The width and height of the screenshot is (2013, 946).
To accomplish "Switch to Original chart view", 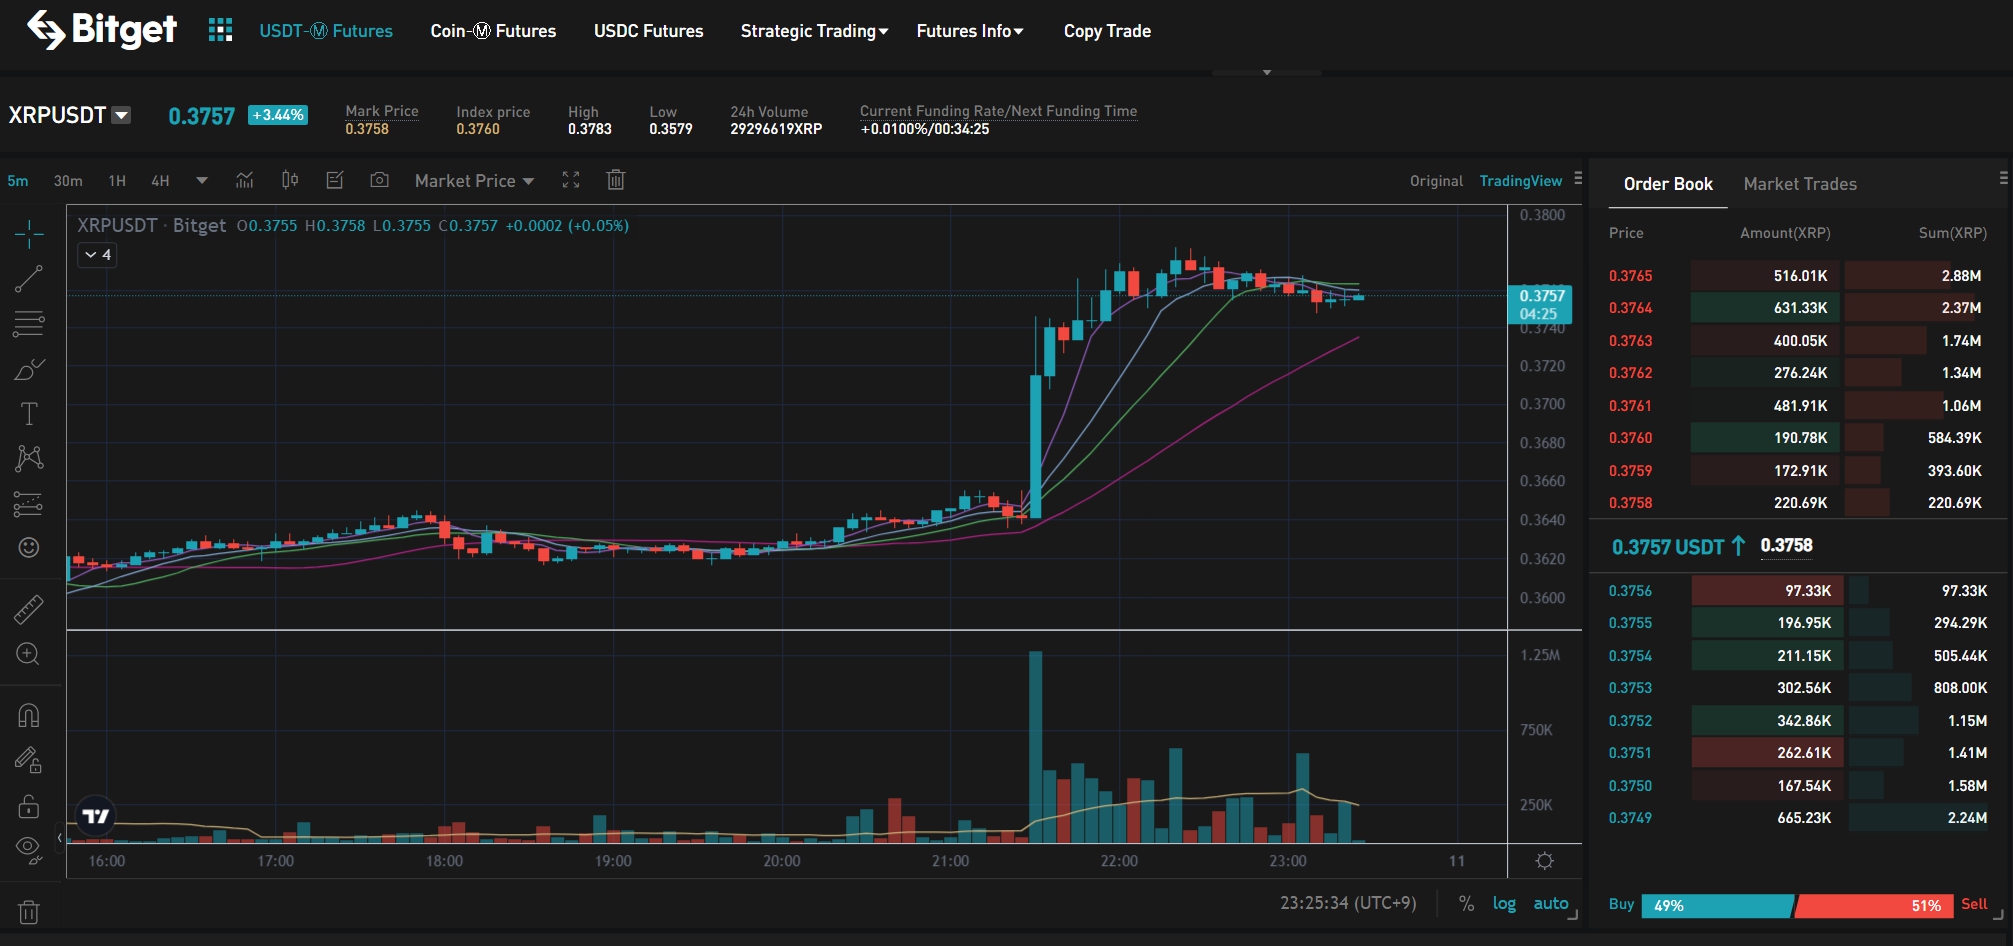I will pos(1436,181).
